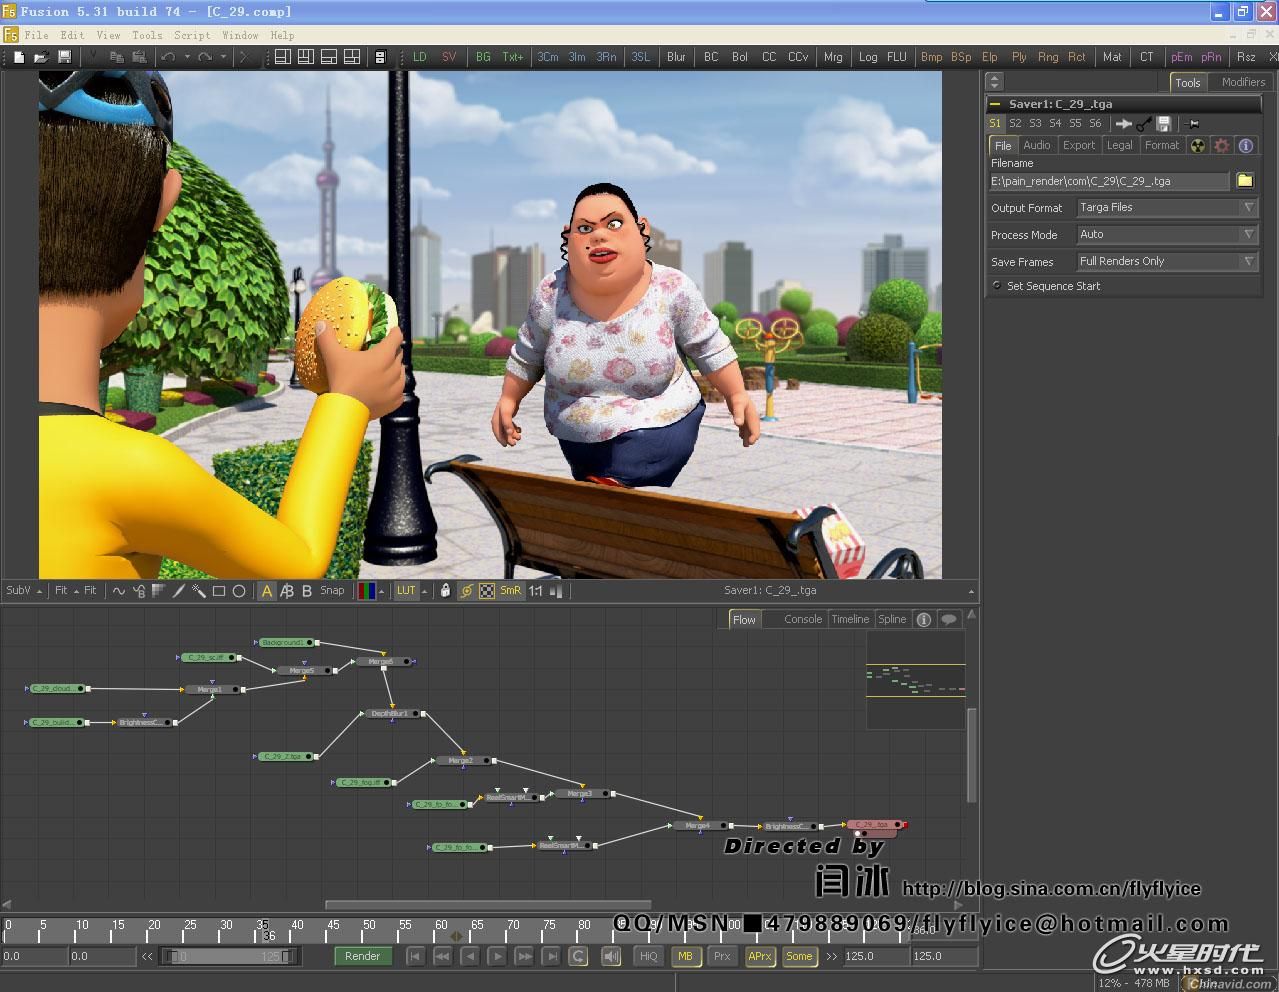Open the SubV subview dropdown
The width and height of the screenshot is (1279, 992).
[24, 591]
